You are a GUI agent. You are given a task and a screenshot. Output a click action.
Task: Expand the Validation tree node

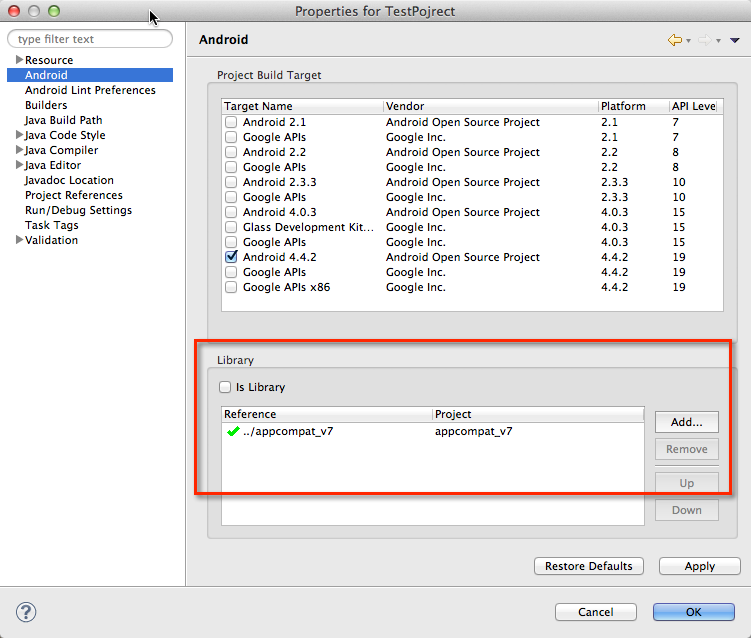click(19, 240)
